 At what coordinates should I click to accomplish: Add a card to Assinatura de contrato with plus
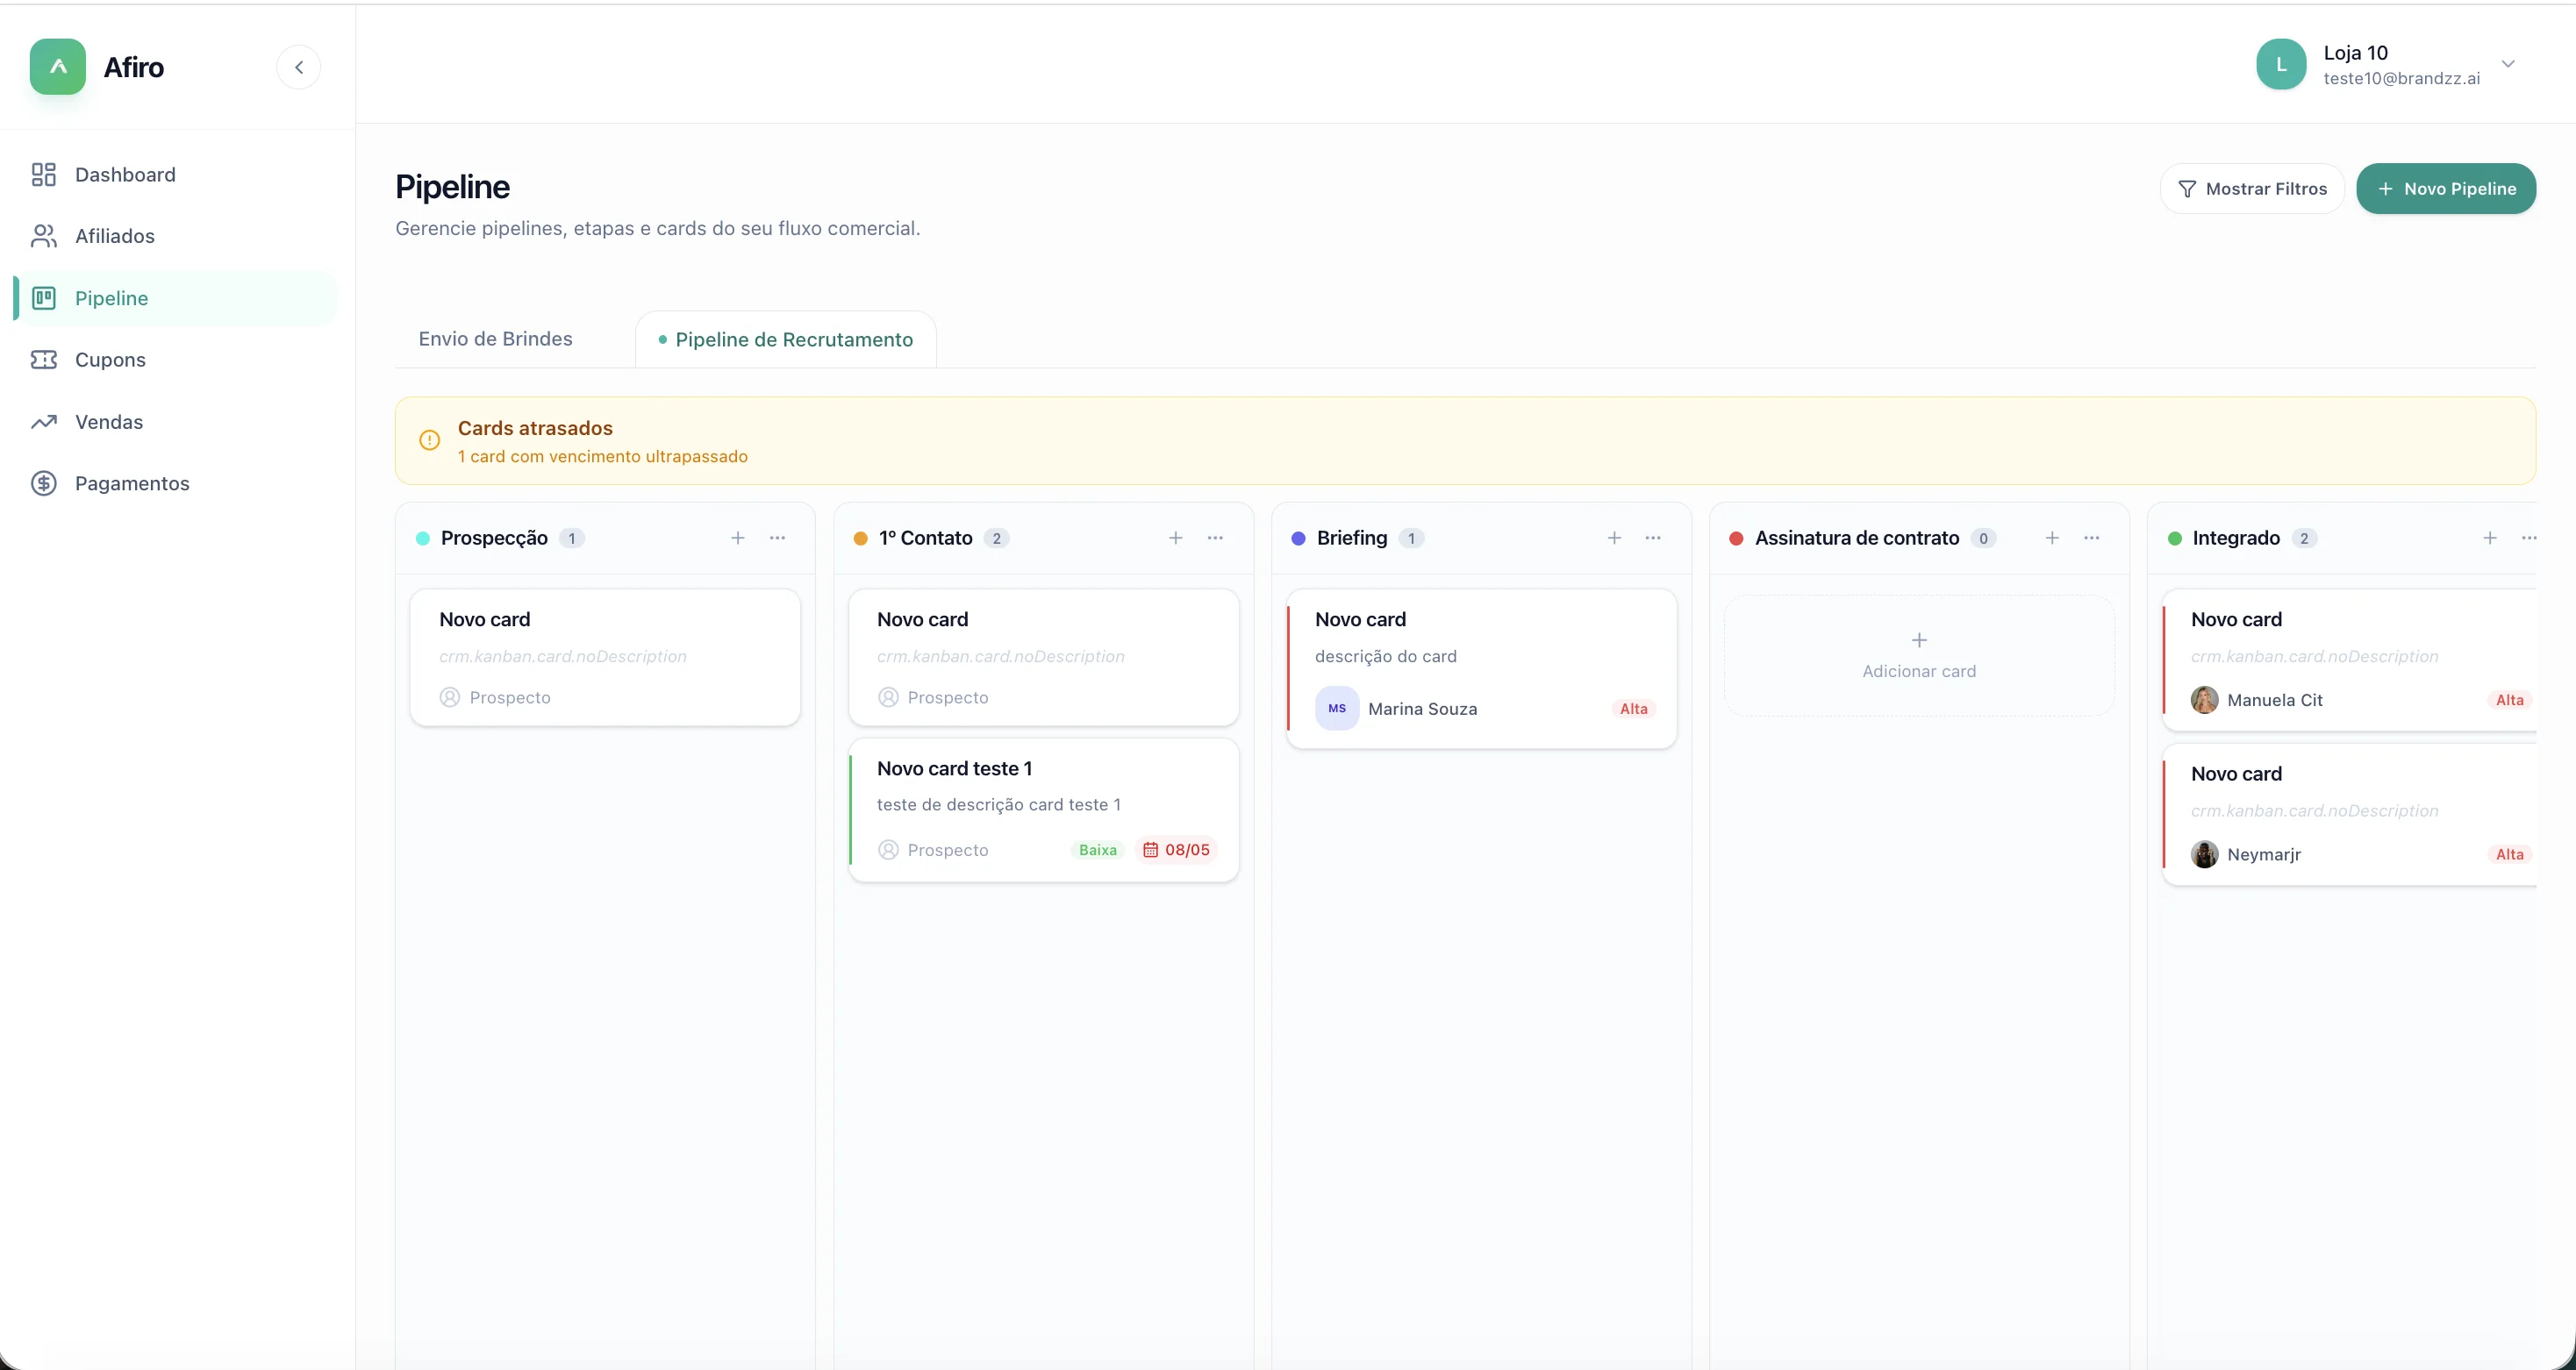pyautogui.click(x=2052, y=538)
